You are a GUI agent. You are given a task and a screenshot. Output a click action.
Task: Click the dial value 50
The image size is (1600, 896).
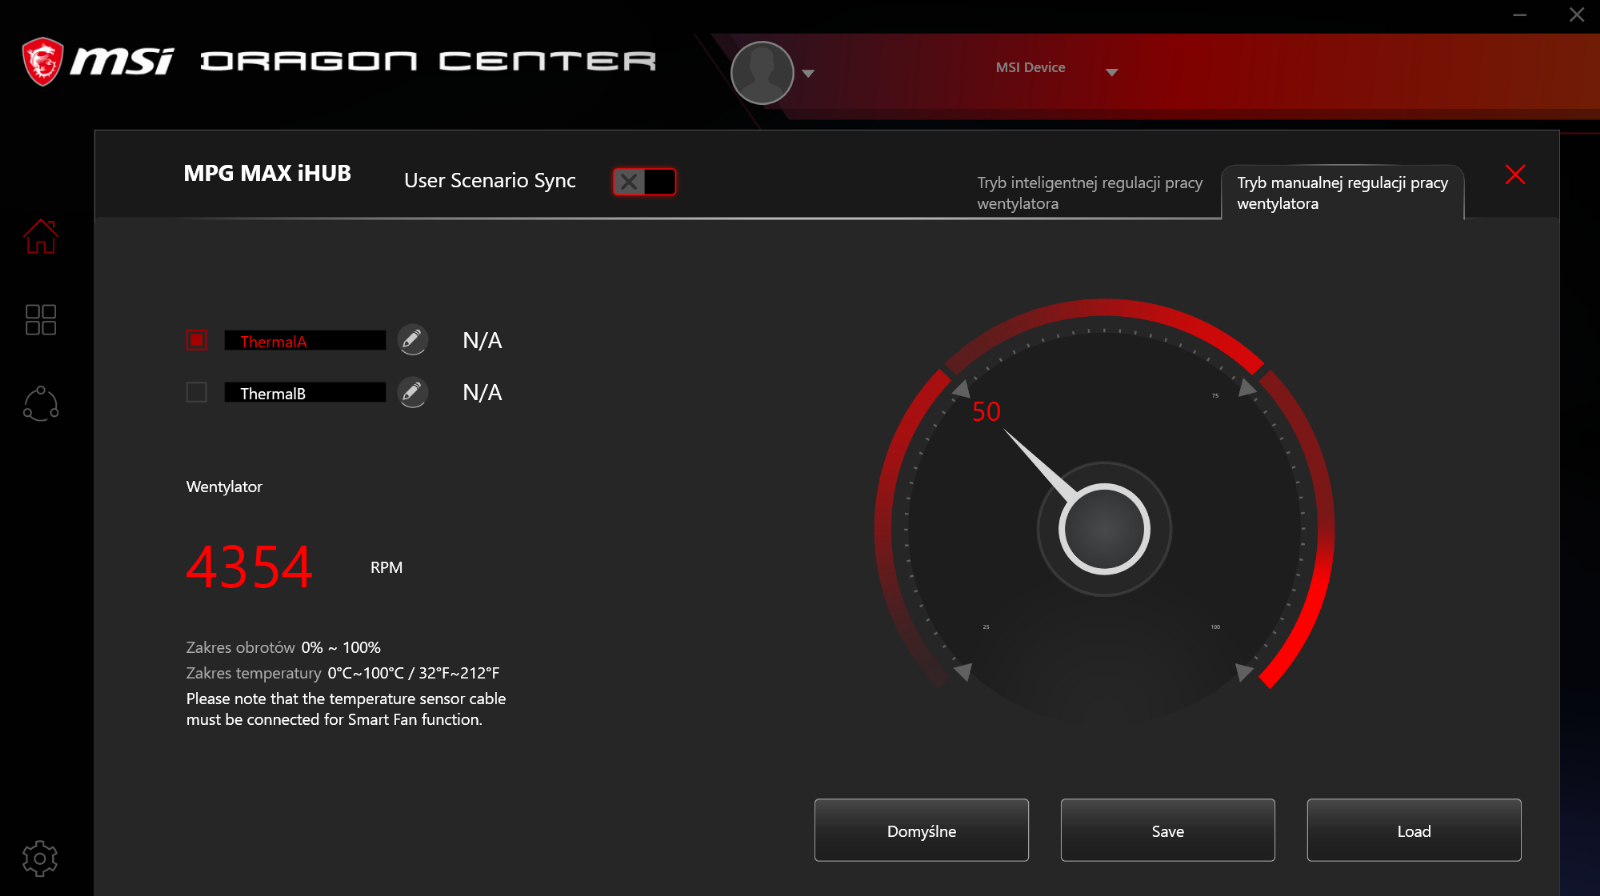986,412
